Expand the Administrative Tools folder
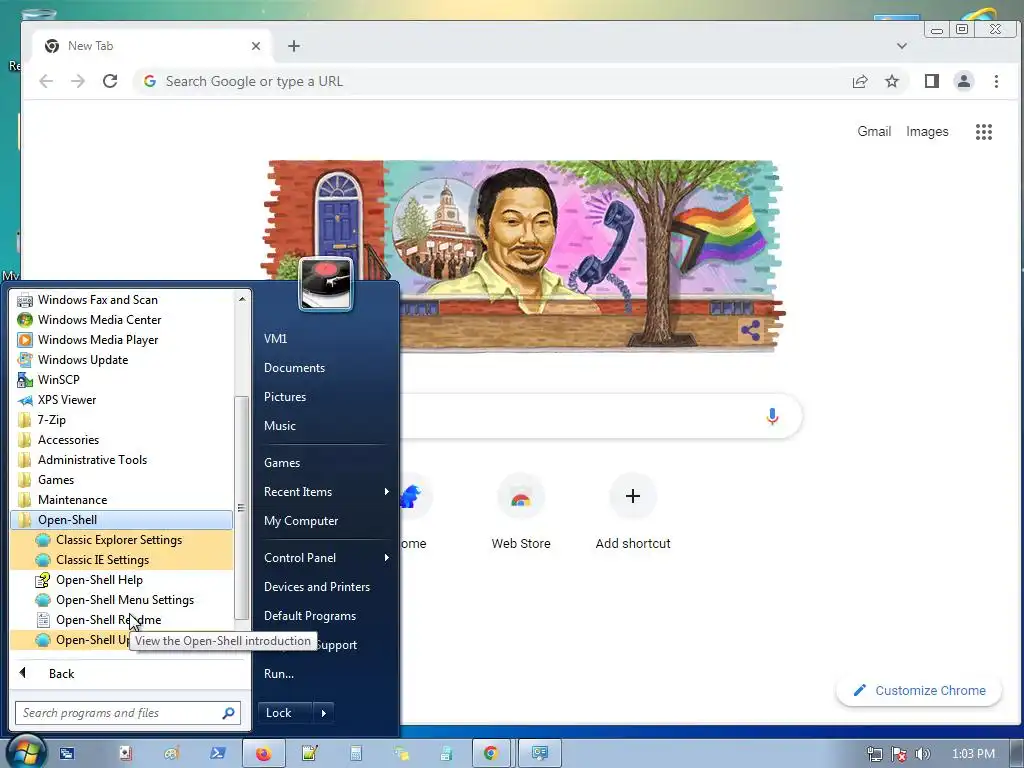 click(122, 460)
